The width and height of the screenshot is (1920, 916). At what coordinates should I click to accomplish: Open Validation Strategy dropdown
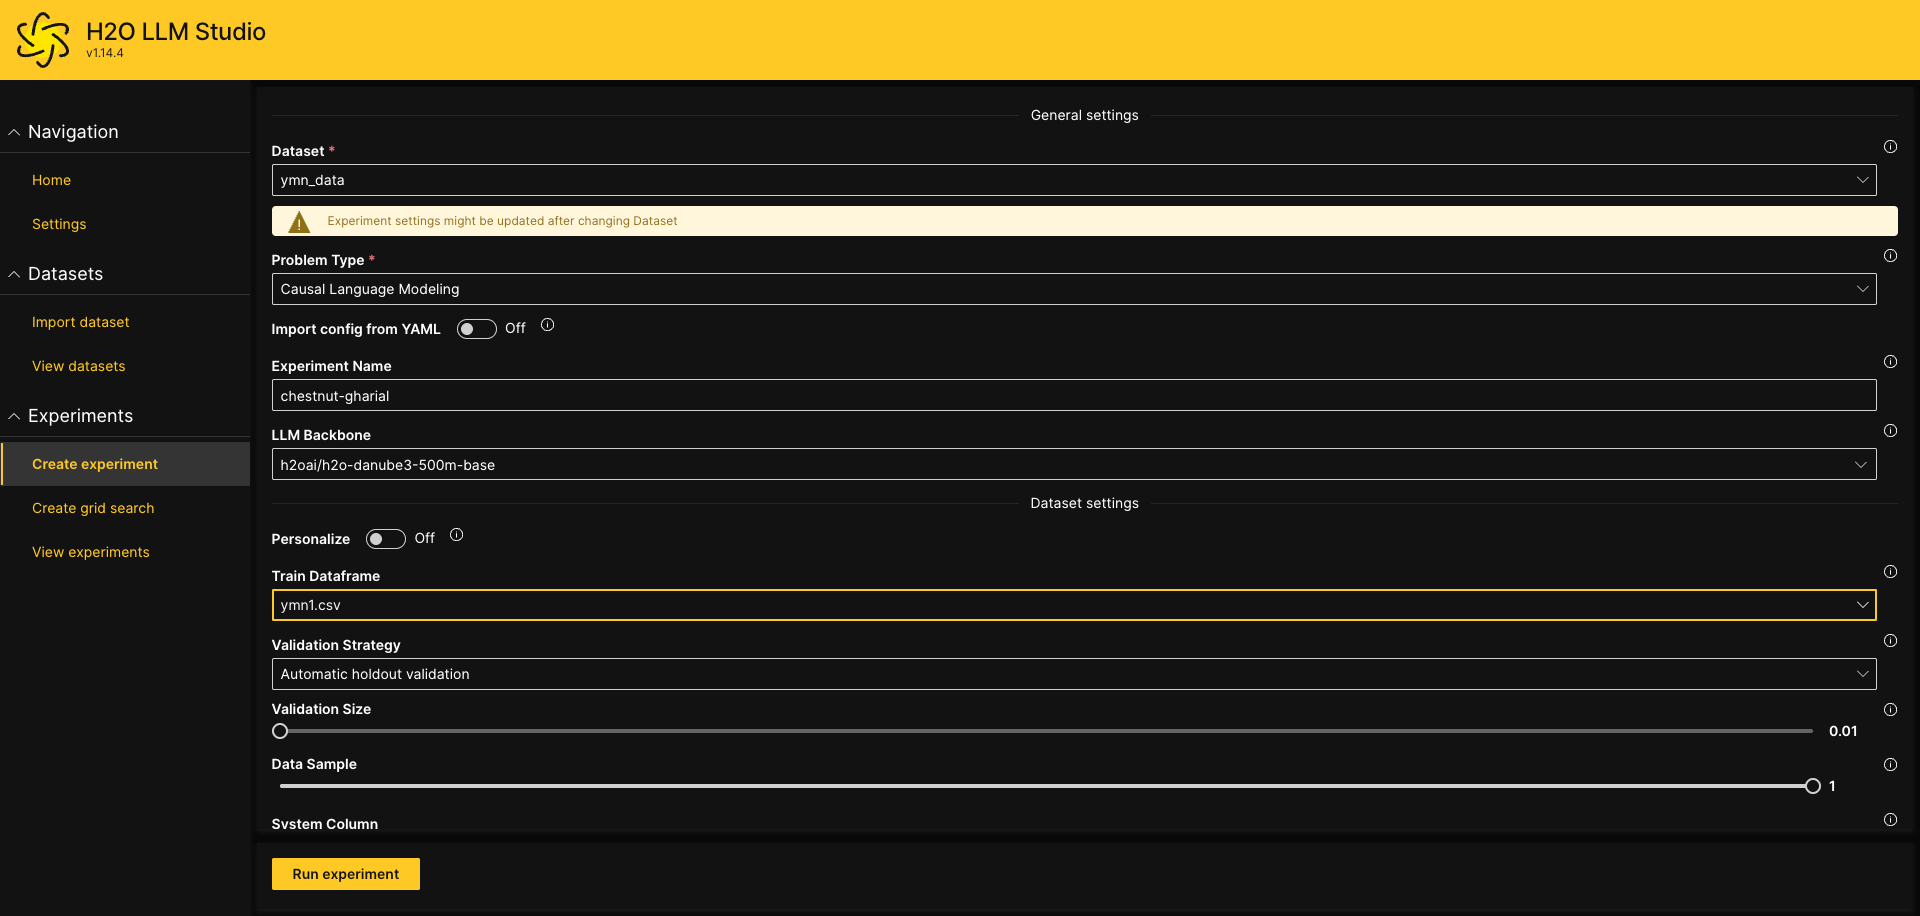pyautogui.click(x=1074, y=674)
